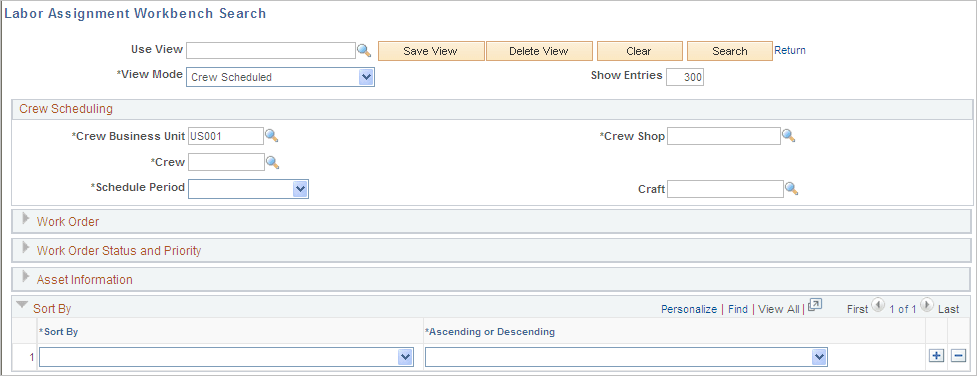Collapse the Sort By section
Image resolution: width=977 pixels, height=376 pixels.
pos(22,306)
